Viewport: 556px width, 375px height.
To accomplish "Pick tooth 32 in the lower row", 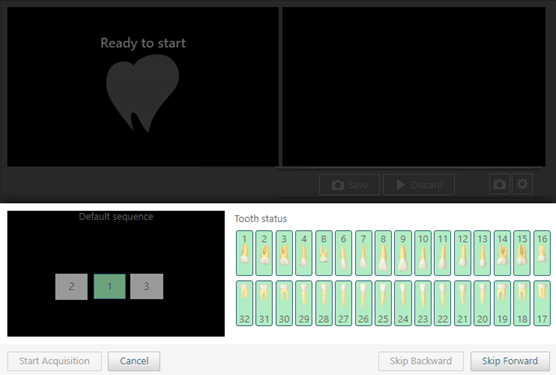I will pyautogui.click(x=244, y=303).
